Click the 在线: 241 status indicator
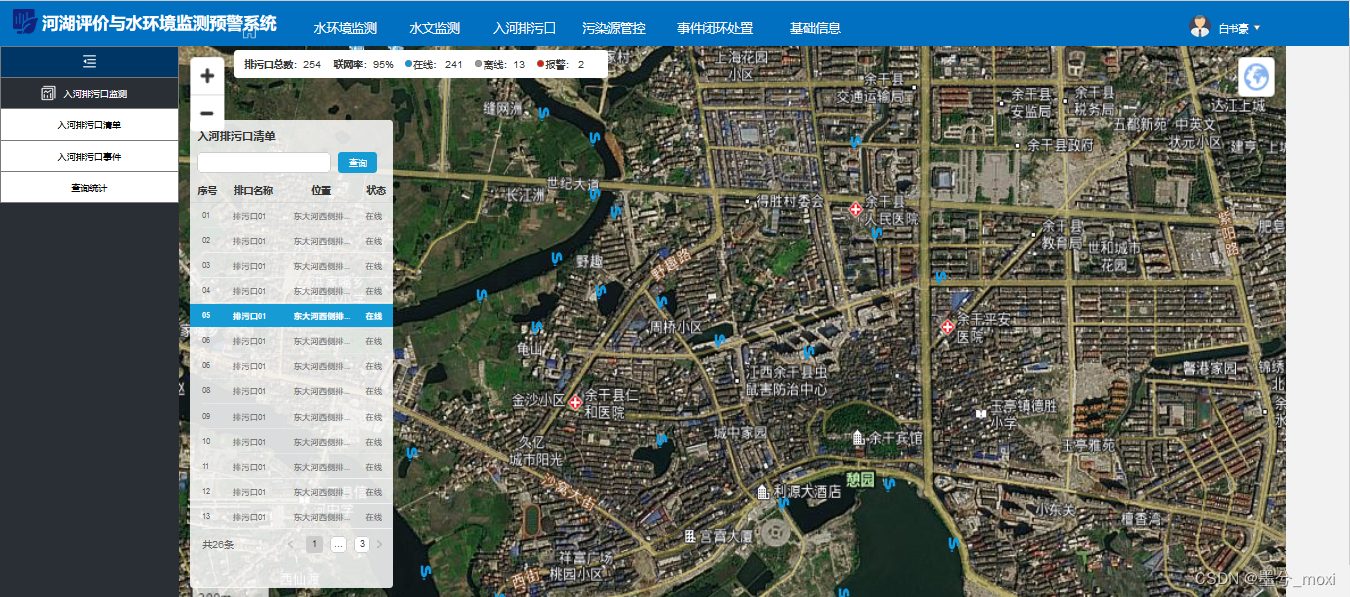The image size is (1350, 597). coord(433,64)
